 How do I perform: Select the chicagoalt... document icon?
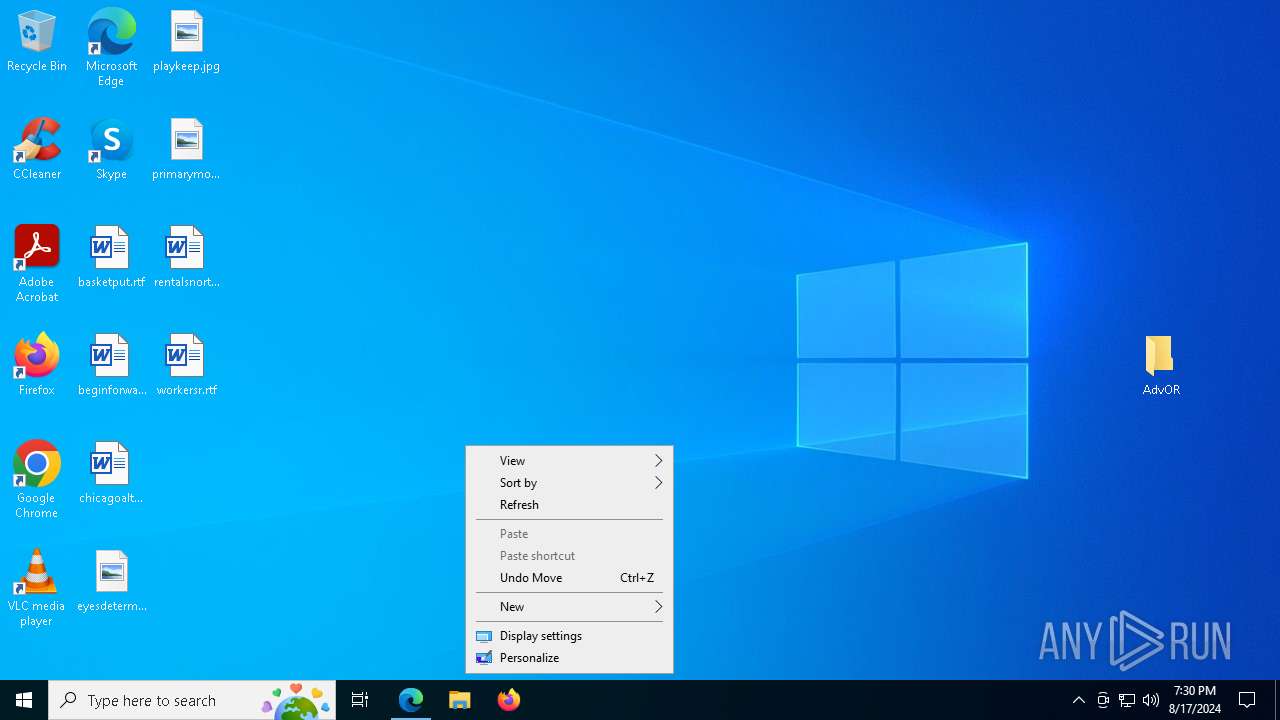111,474
